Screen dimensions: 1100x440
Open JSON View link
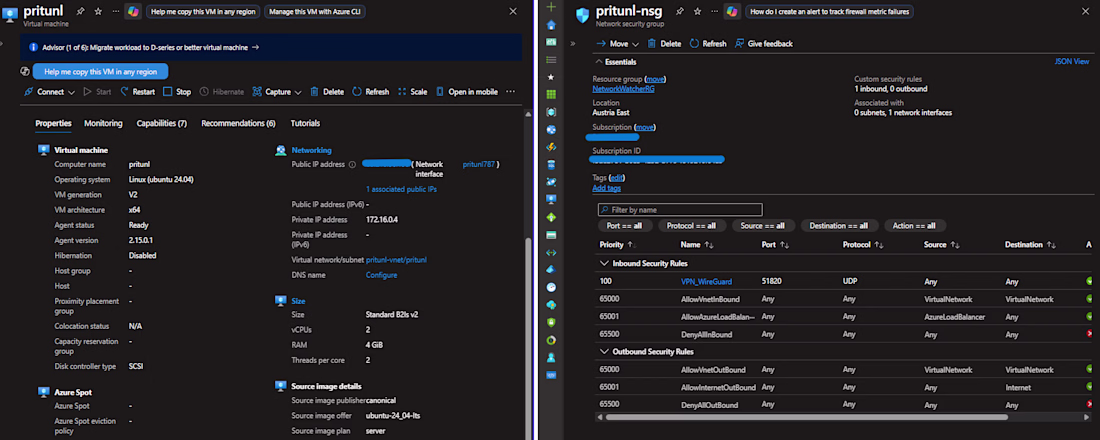pos(1071,62)
